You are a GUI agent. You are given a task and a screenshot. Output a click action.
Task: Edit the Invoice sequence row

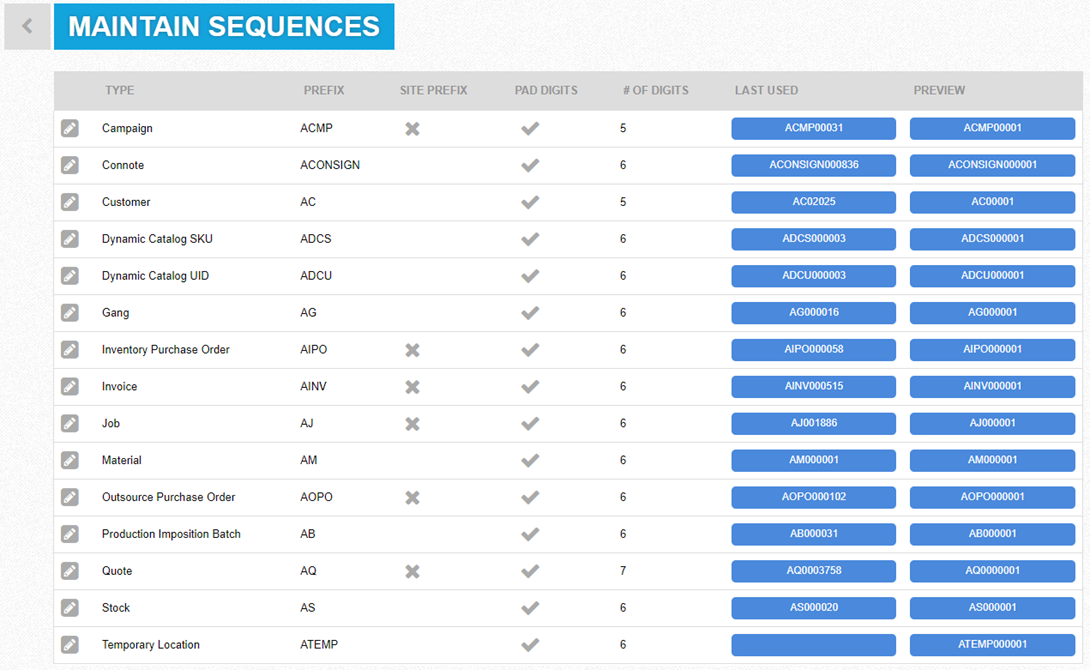click(x=69, y=387)
